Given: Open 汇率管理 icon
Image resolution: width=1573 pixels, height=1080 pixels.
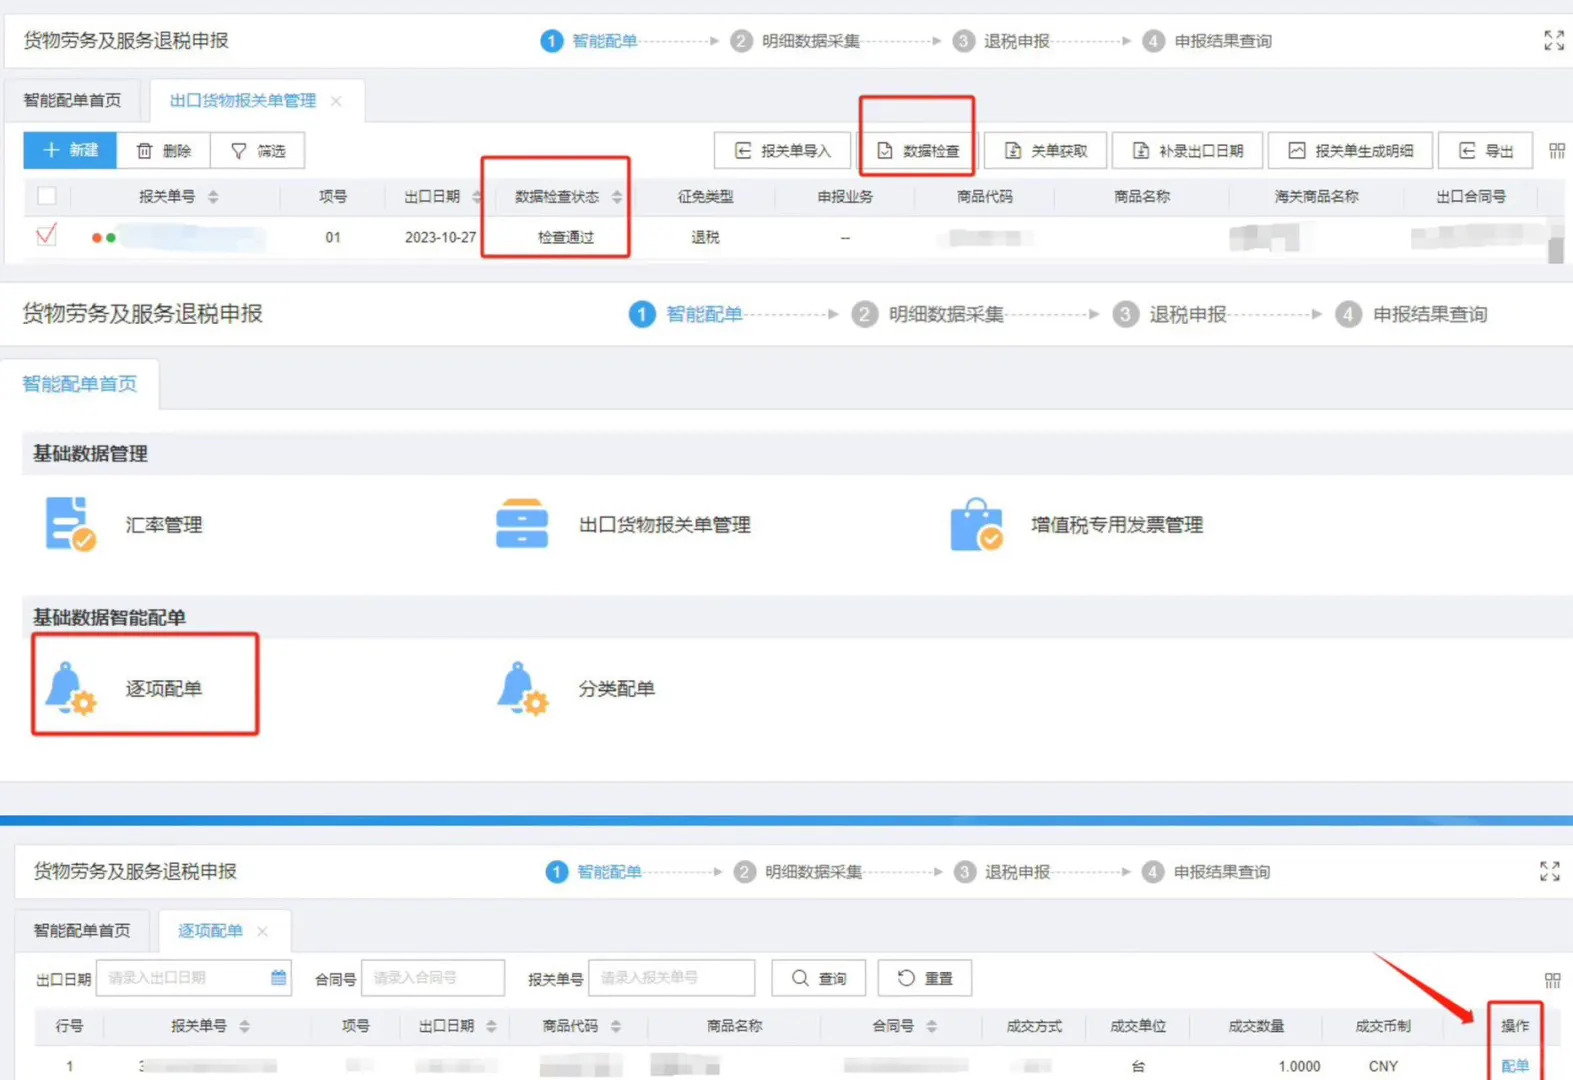Looking at the screenshot, I should pyautogui.click(x=69, y=524).
